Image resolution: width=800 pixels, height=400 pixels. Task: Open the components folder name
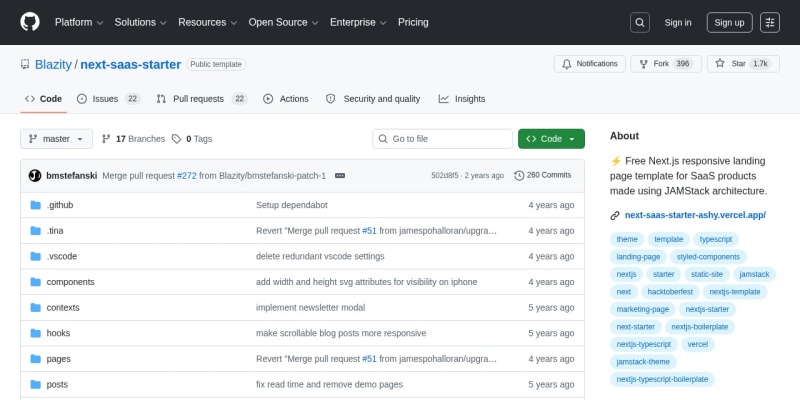(x=70, y=282)
